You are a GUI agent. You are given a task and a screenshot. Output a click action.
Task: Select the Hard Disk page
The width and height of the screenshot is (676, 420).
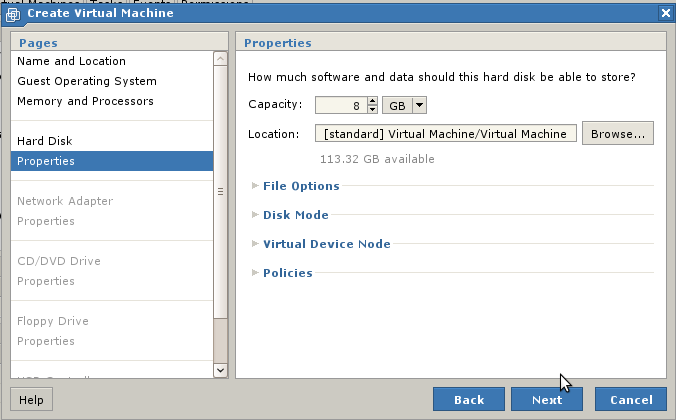tap(45, 141)
